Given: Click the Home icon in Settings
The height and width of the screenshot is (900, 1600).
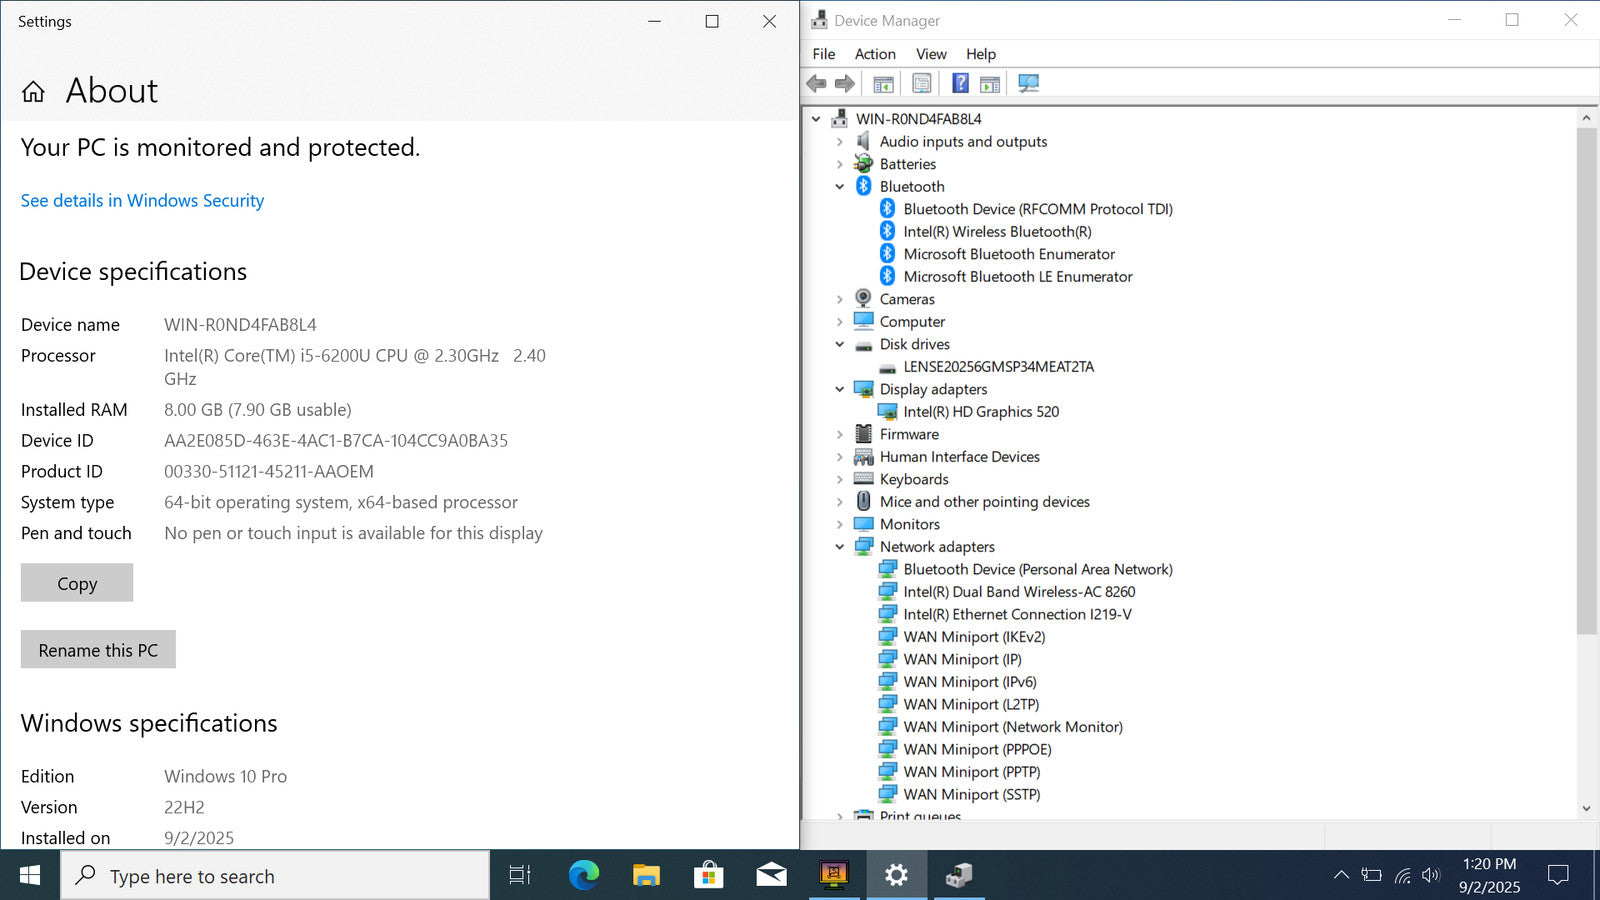Looking at the screenshot, I should [33, 92].
